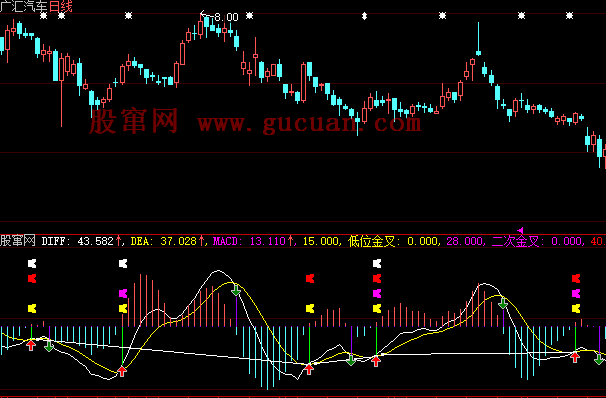Click the white flag in the four-flag column
606x398 pixels.
377,264
